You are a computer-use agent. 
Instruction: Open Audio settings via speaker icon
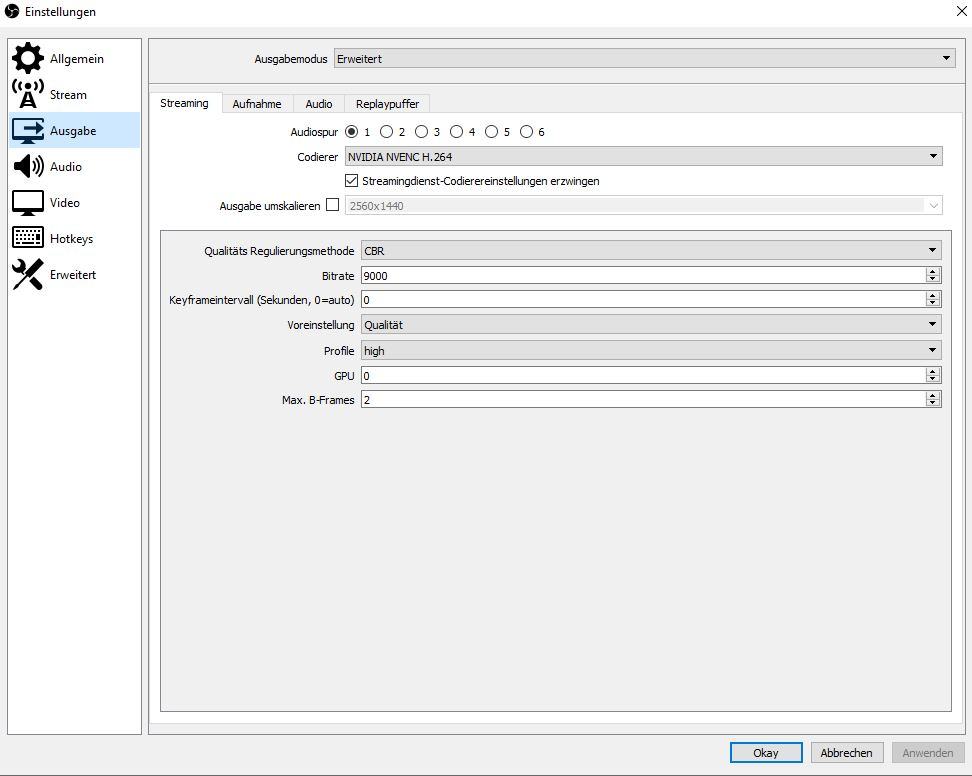click(28, 166)
